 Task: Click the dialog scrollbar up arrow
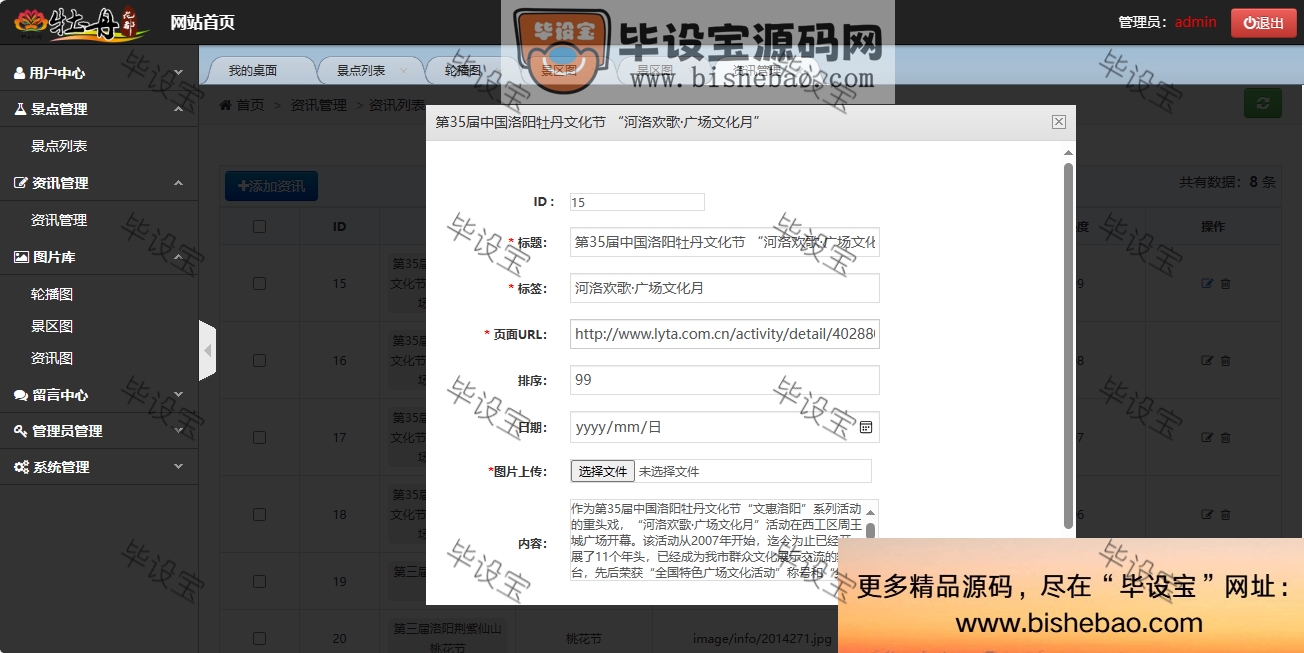pyautogui.click(x=1068, y=152)
